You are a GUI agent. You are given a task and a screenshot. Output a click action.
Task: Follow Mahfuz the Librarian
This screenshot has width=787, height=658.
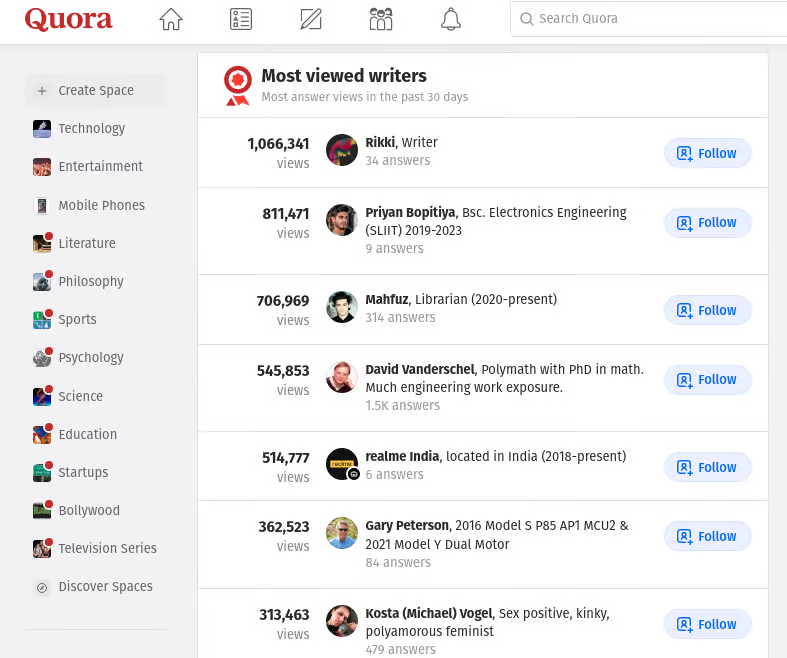(x=708, y=310)
